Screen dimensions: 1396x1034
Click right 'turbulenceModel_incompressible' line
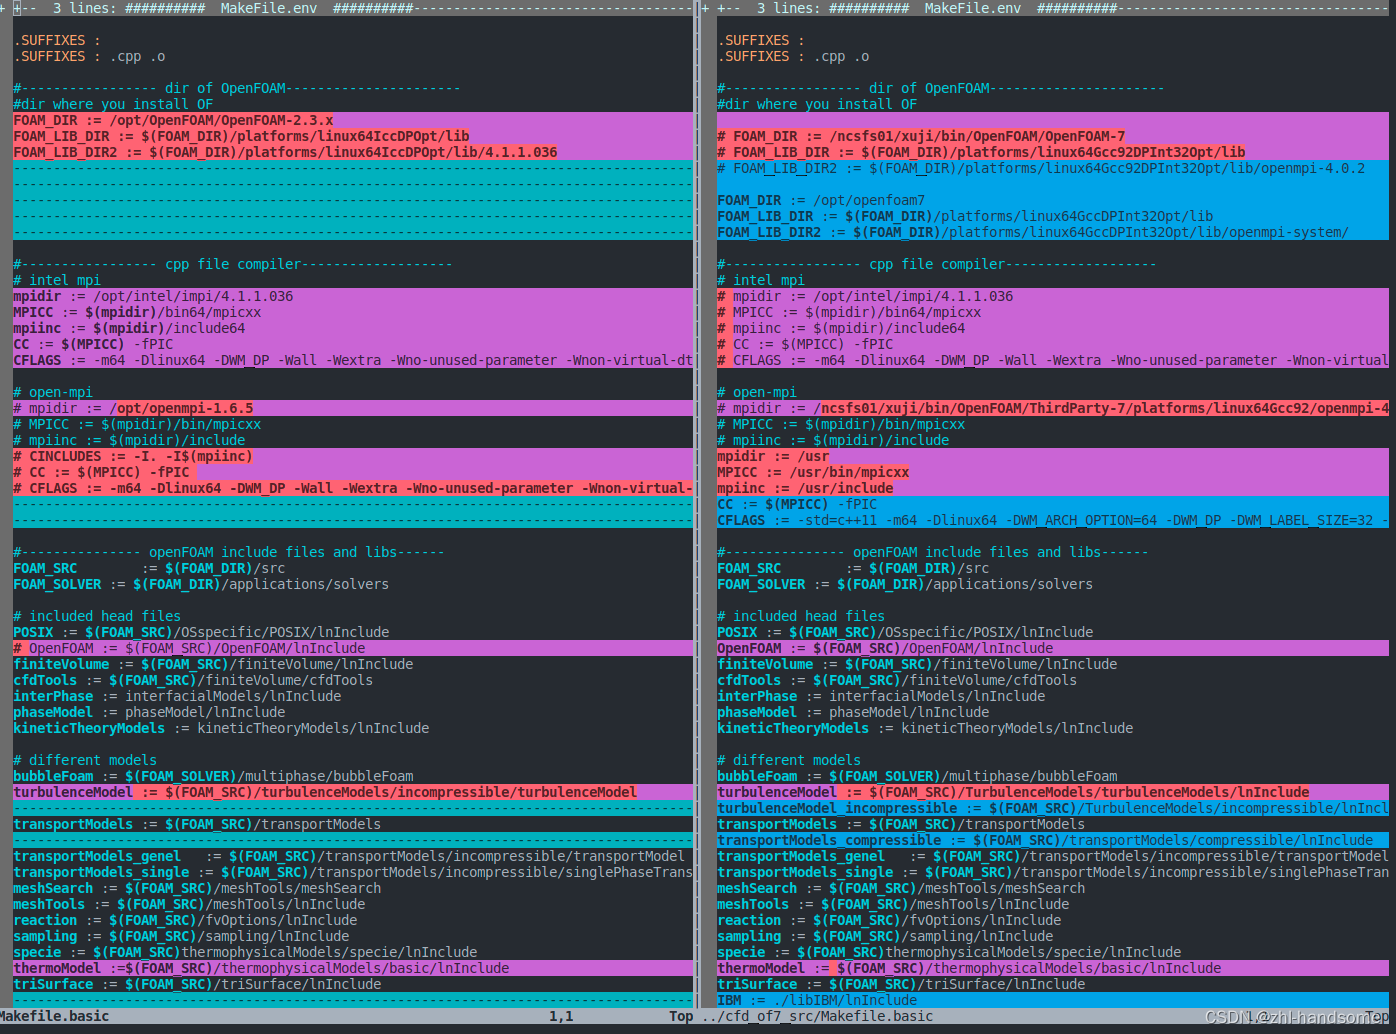(1053, 808)
